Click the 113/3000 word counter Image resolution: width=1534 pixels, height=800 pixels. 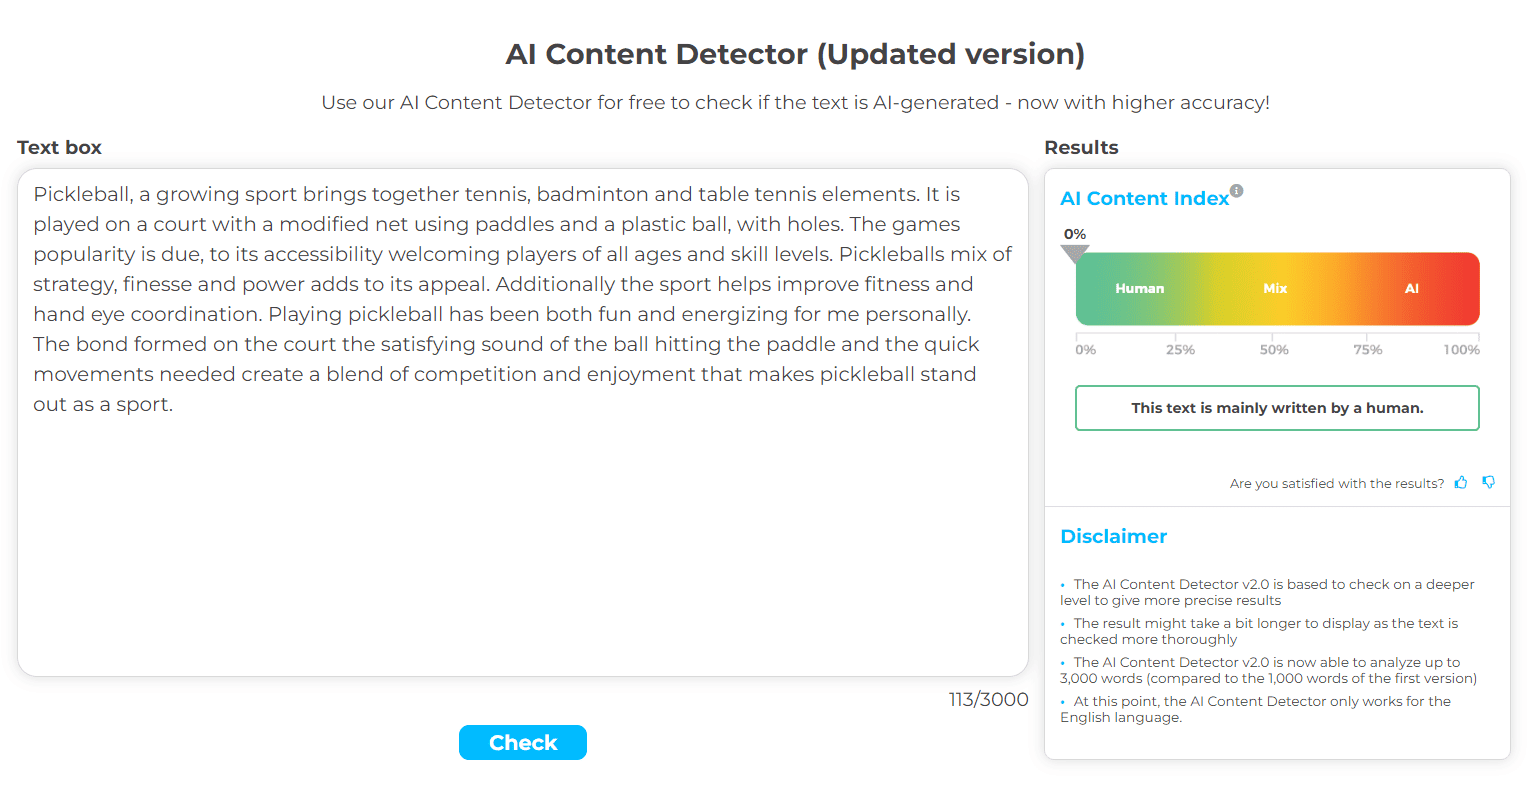point(988,700)
